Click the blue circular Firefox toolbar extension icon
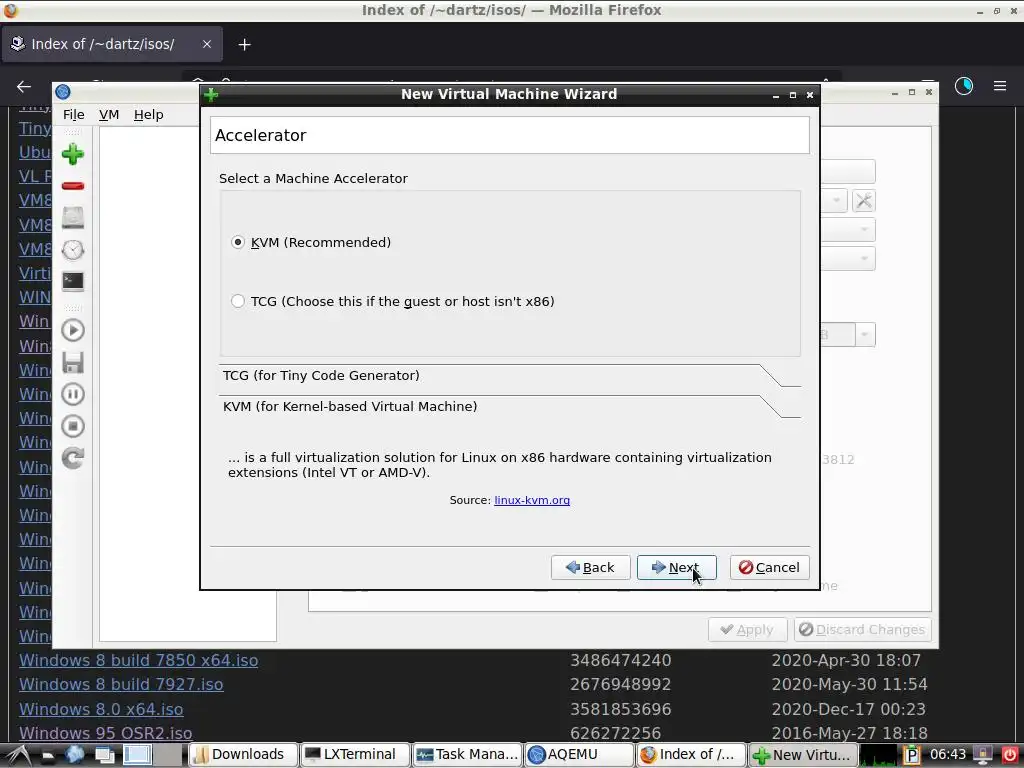1024x768 pixels. (x=964, y=86)
